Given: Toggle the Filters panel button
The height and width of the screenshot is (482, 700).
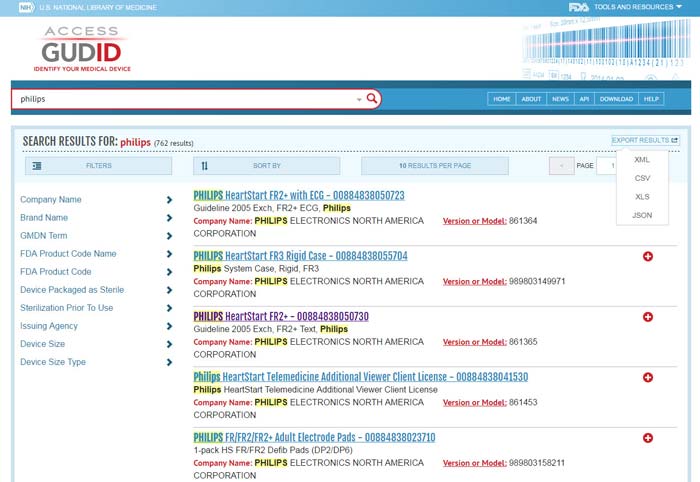Looking at the screenshot, I should [x=98, y=166].
